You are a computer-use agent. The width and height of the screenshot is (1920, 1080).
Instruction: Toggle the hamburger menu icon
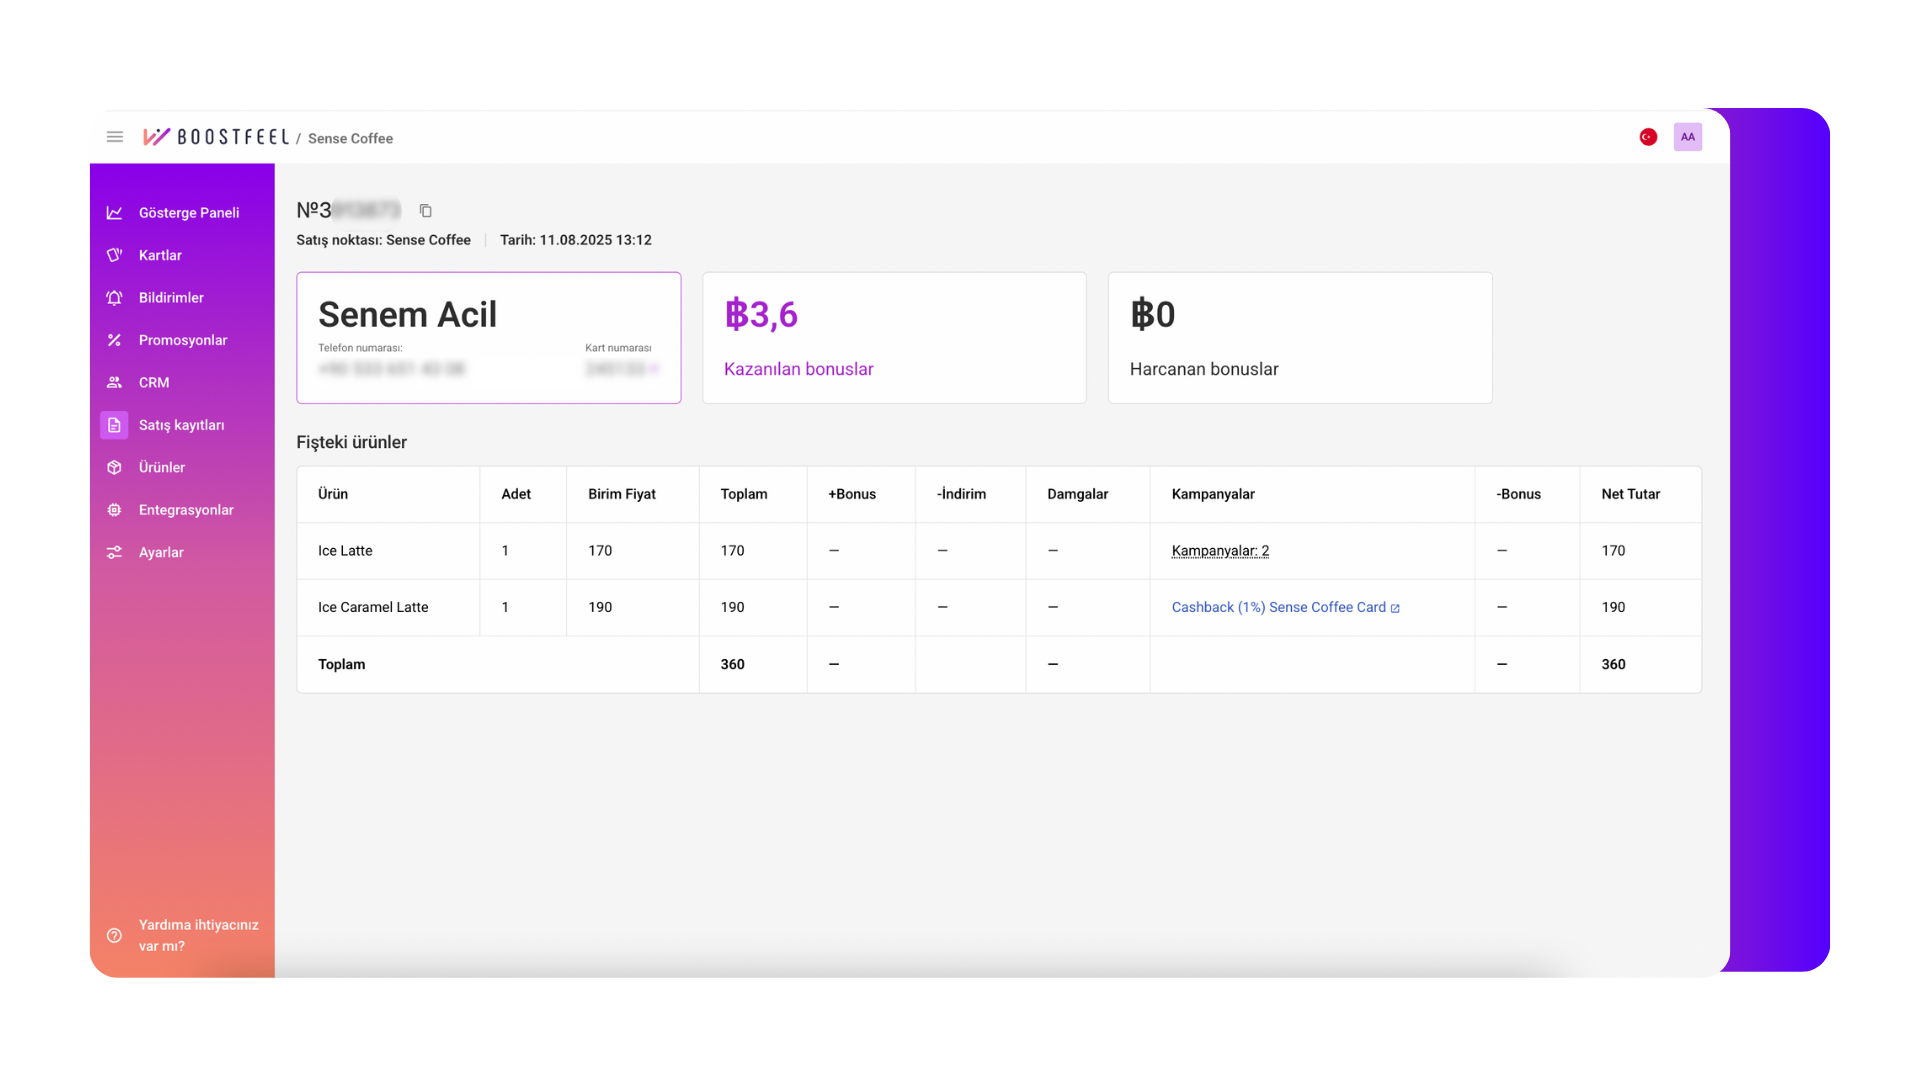click(x=115, y=137)
